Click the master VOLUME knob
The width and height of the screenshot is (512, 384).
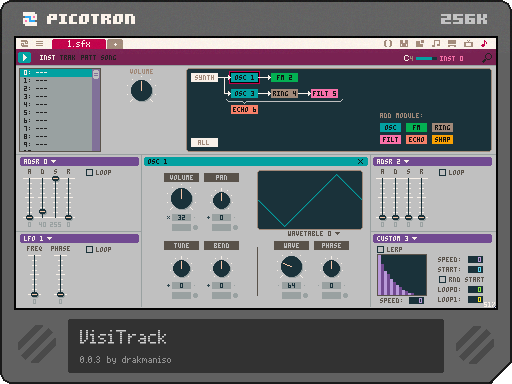point(141,90)
